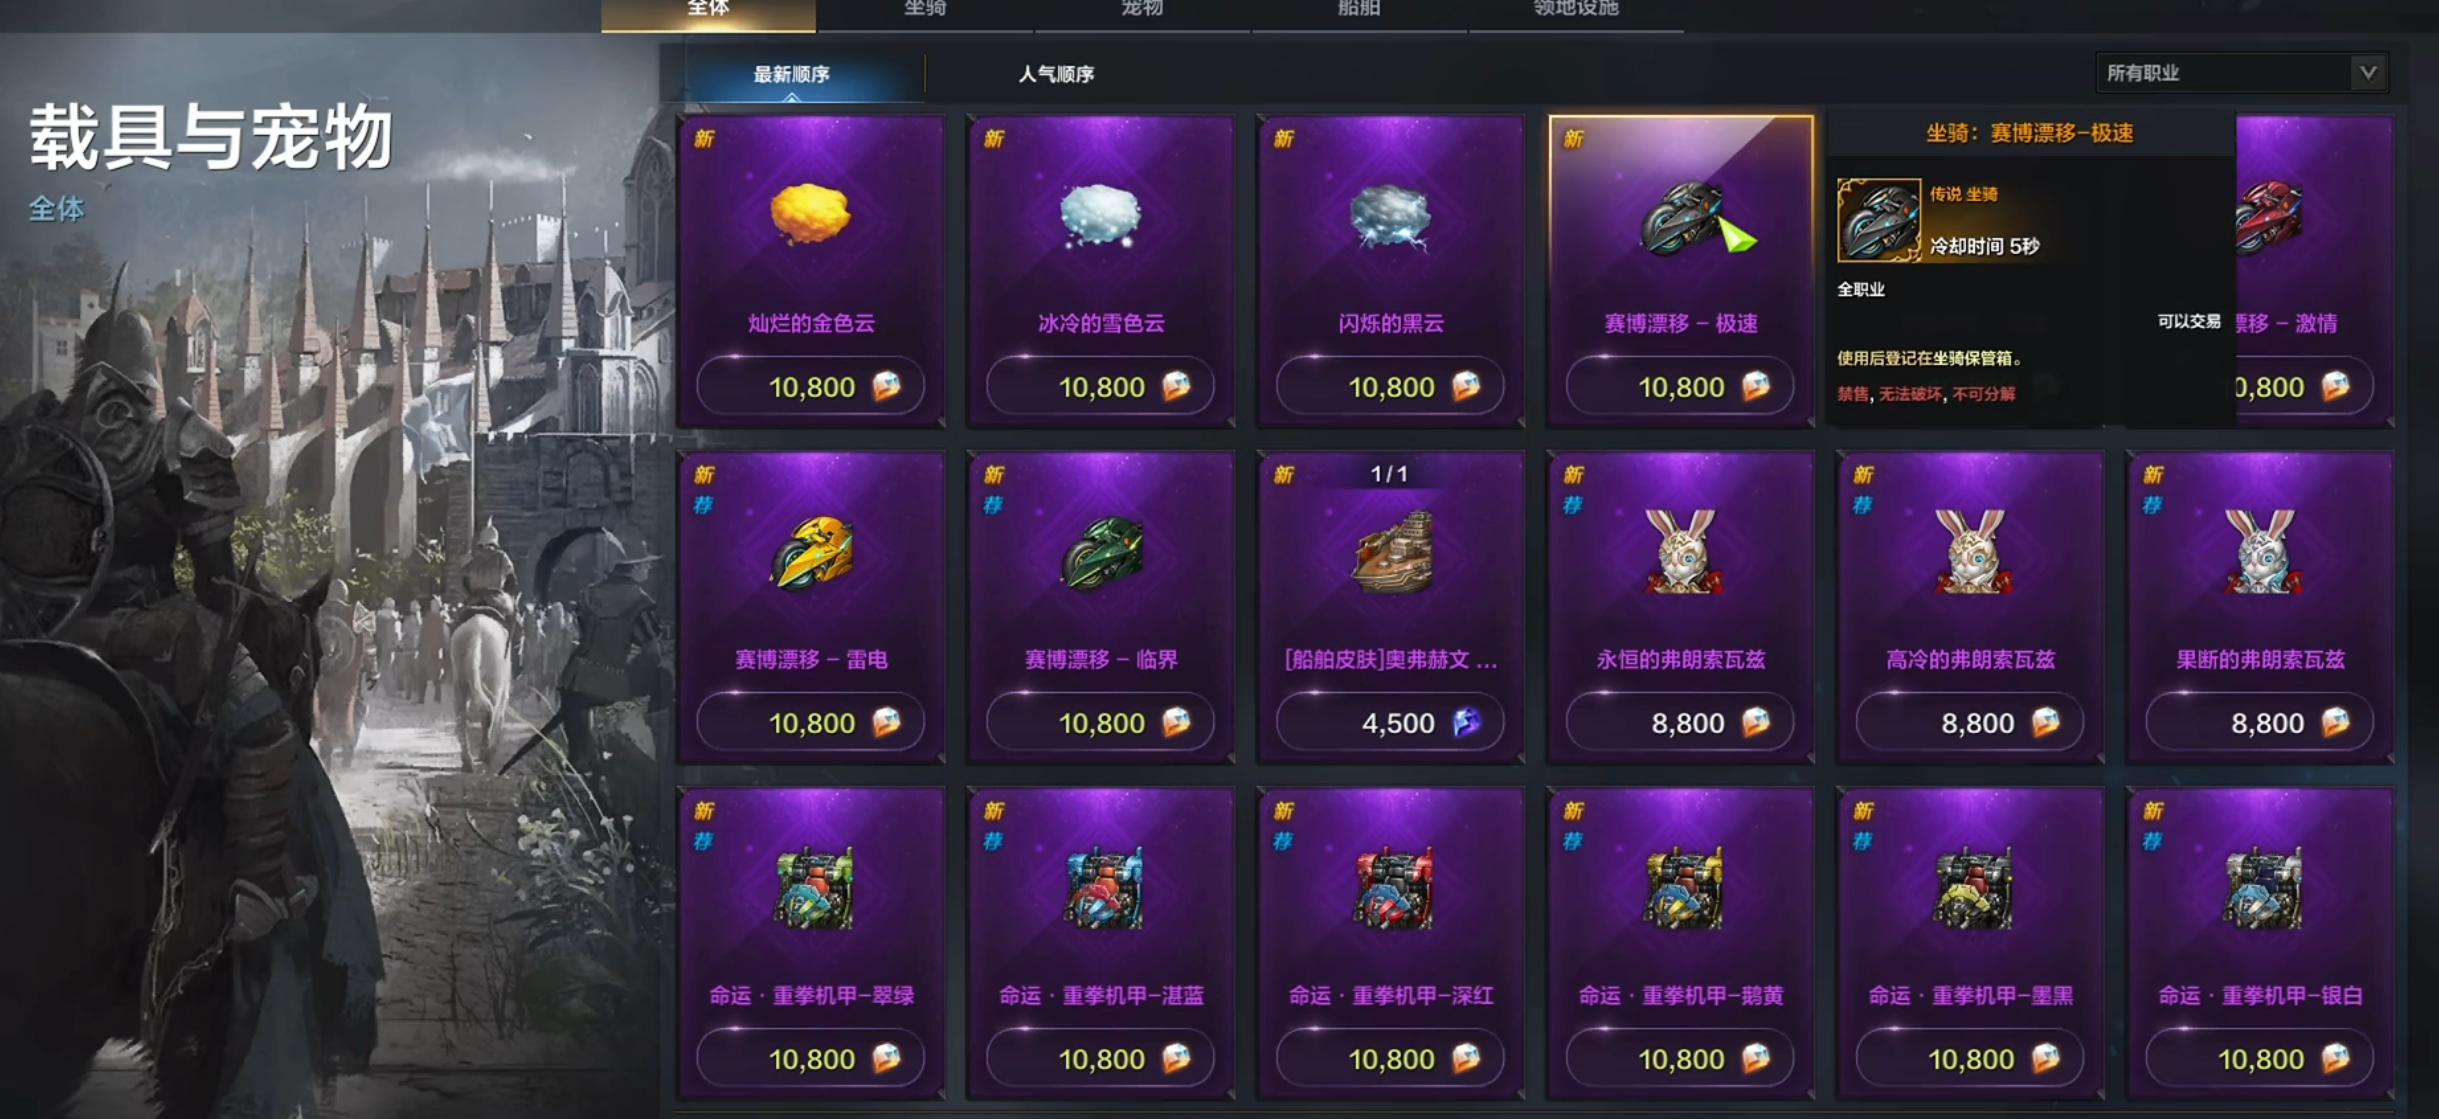Screen dimensions: 2439x1119
Task: Click the green 赛博漂移-临界 motorcycle icon
Action: point(1102,553)
